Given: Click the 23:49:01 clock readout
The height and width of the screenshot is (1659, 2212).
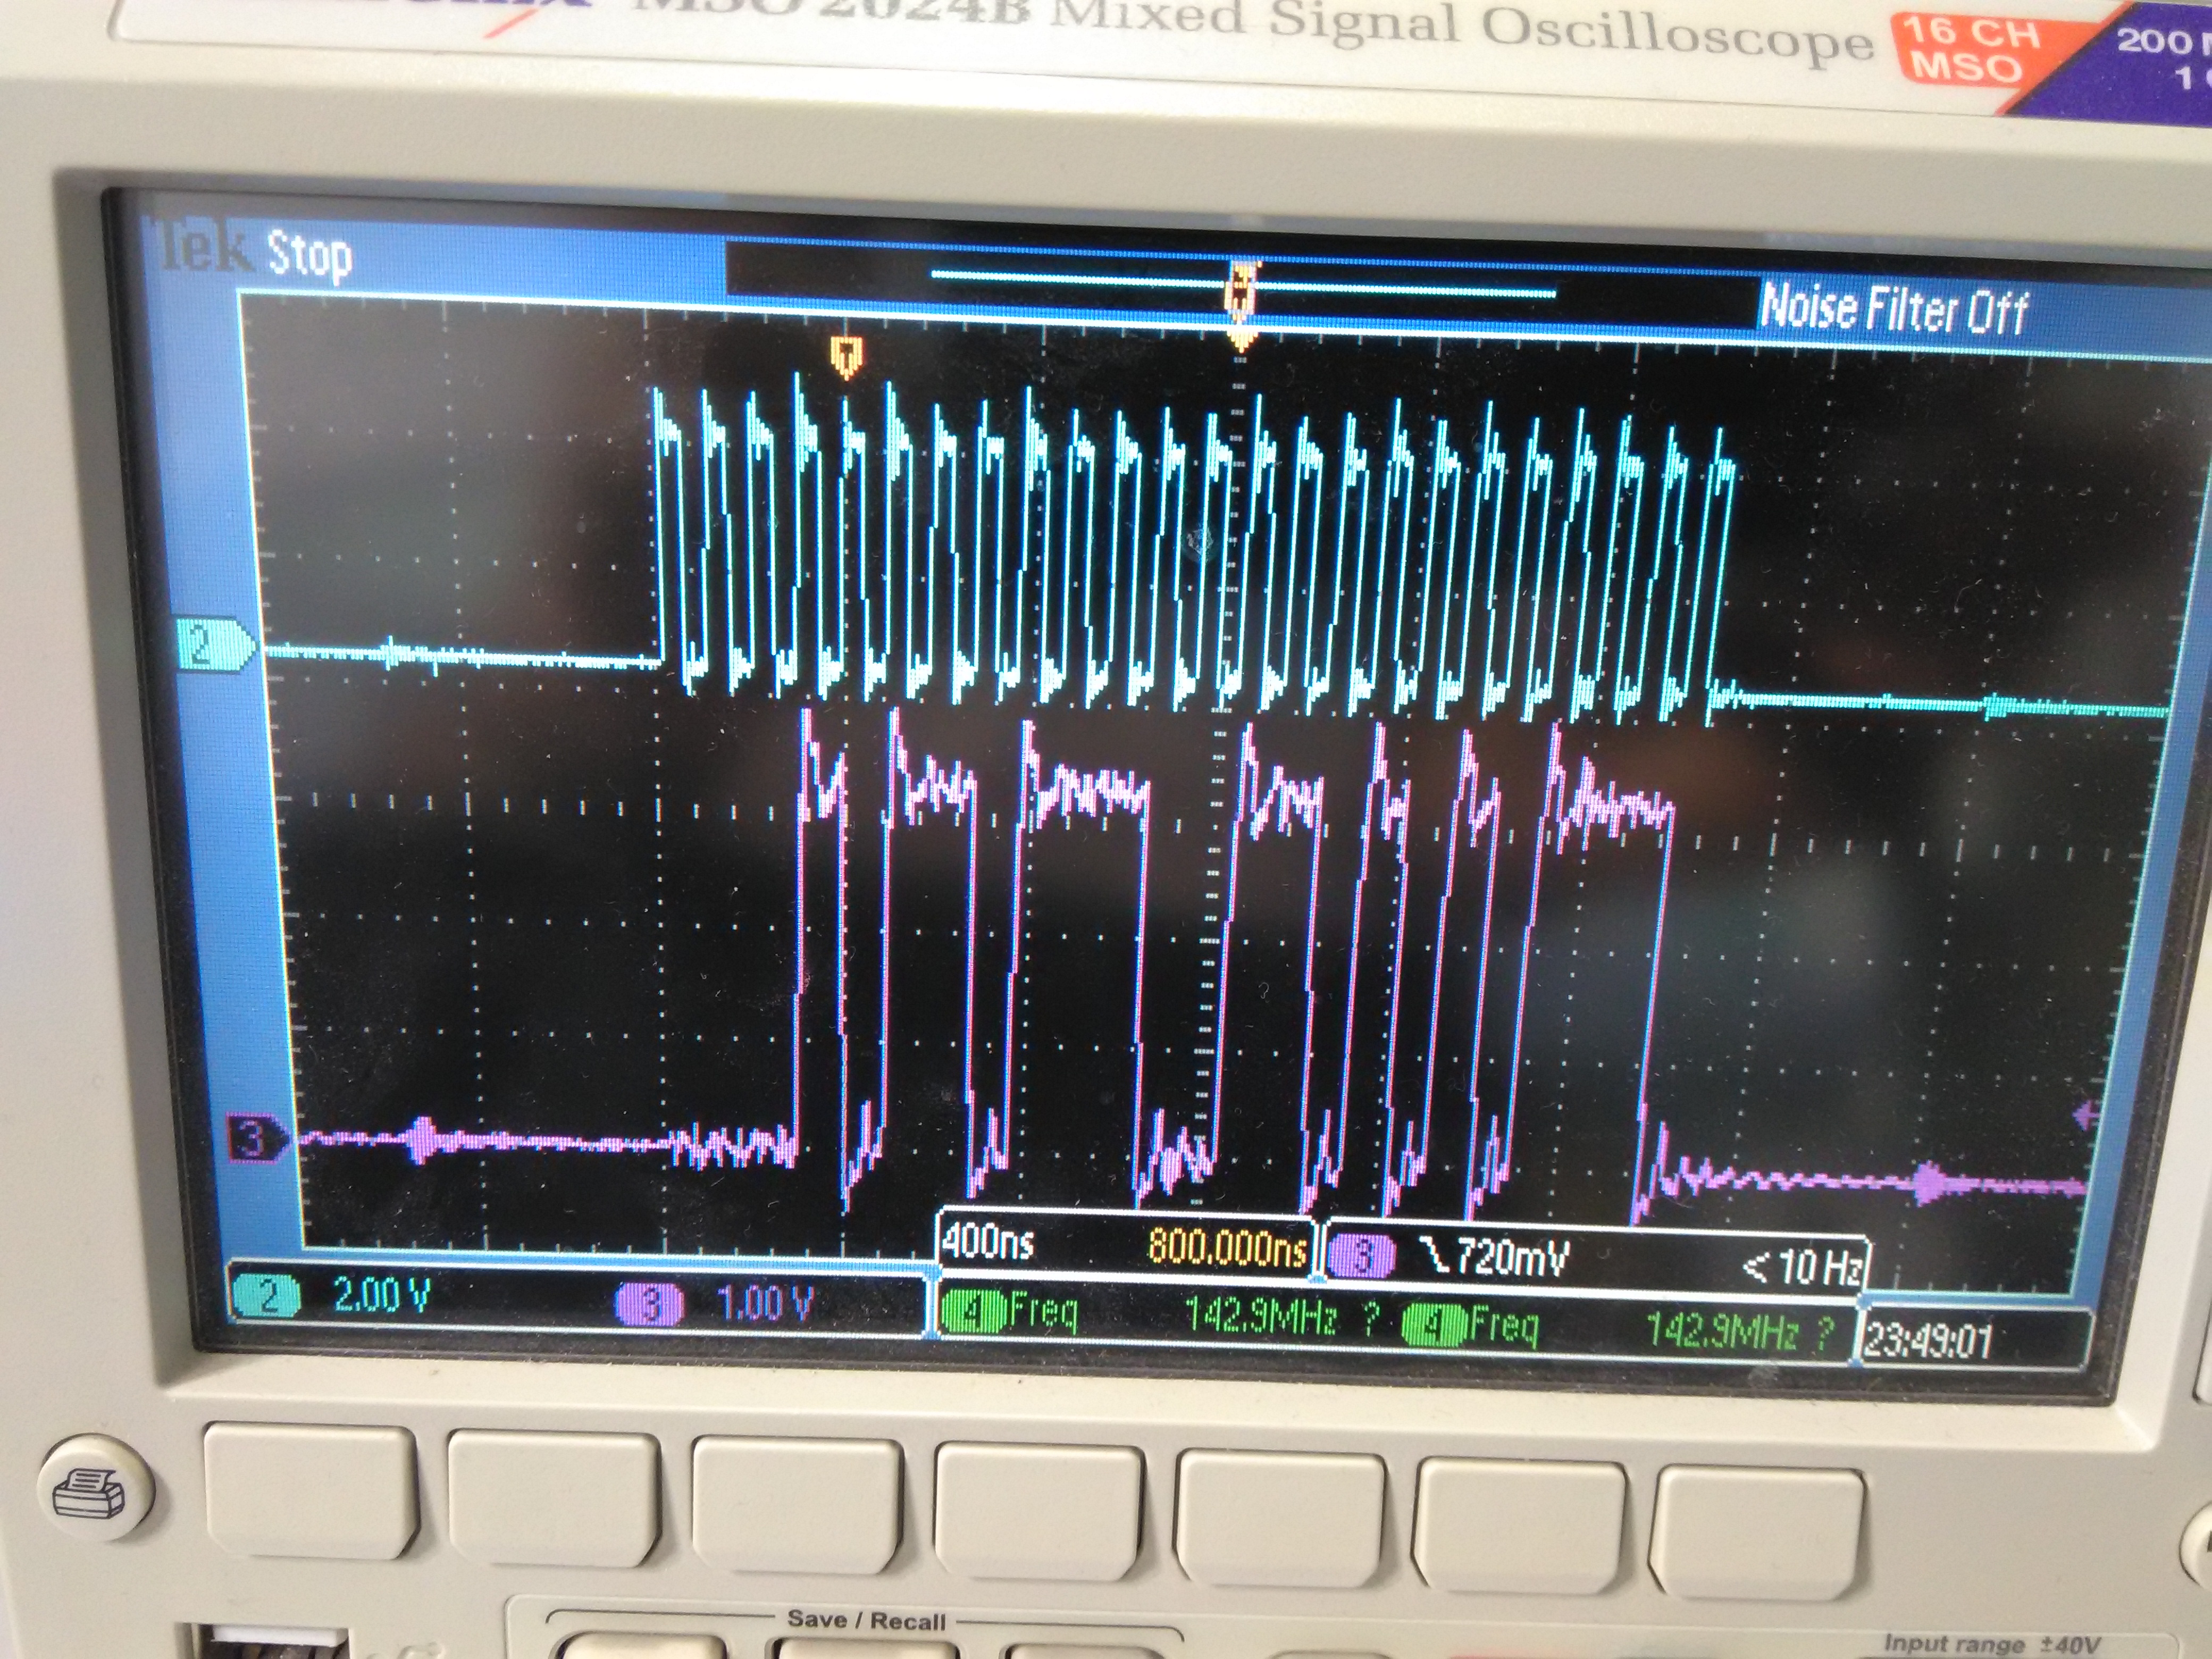Looking at the screenshot, I should [x=1928, y=1340].
